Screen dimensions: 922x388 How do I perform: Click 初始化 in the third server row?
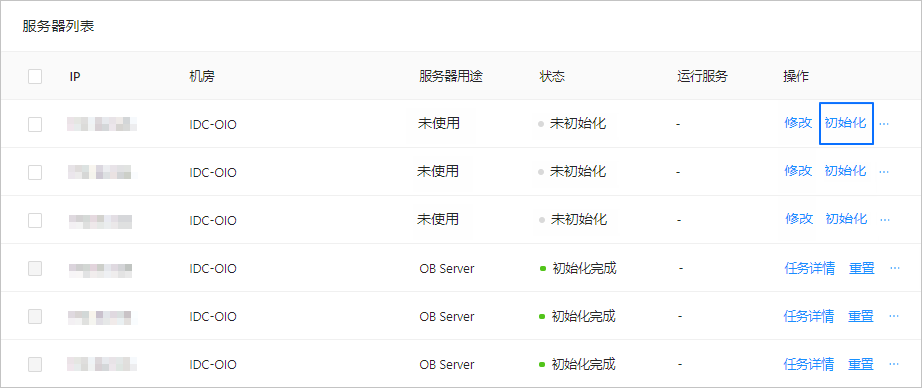point(846,219)
